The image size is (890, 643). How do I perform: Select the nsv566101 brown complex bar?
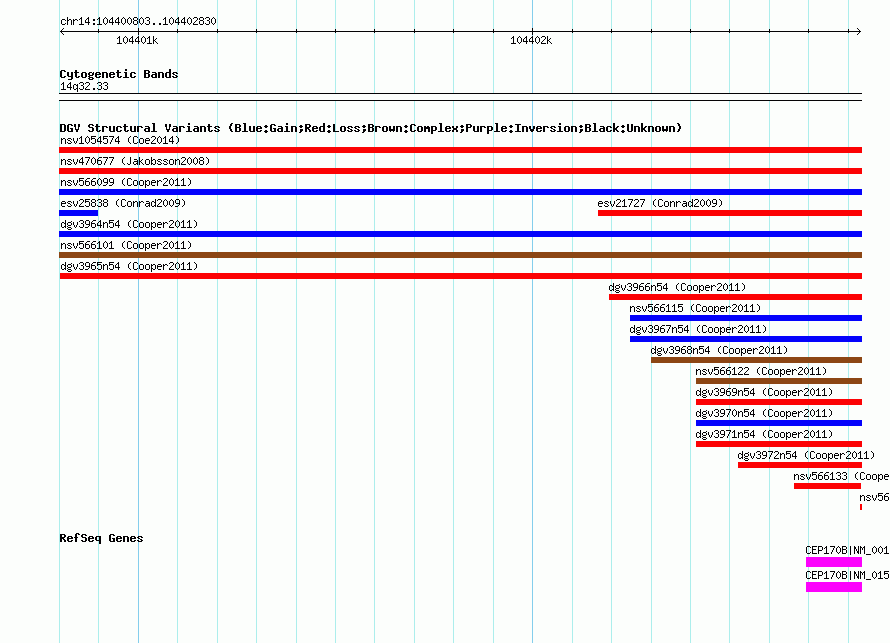click(x=460, y=255)
